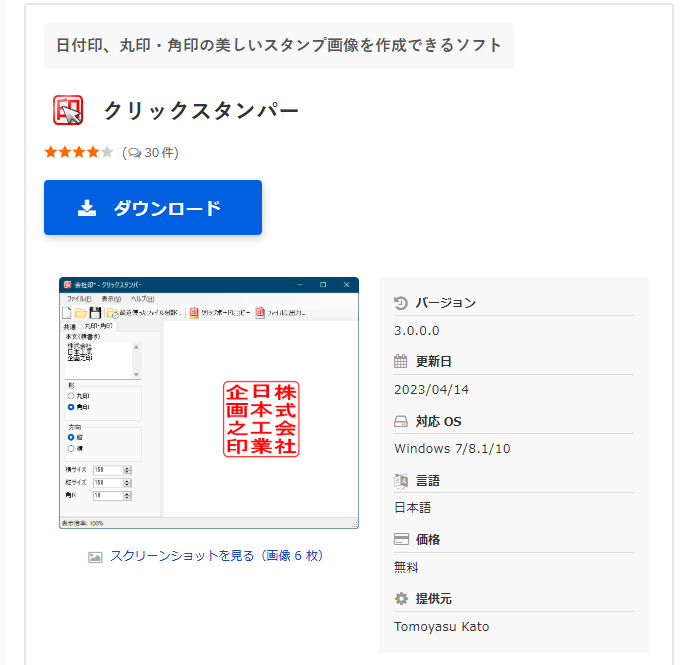The image size is (694, 665).
Task: Click the OS value Windows 7/8.1/10
Action: click(x=452, y=448)
